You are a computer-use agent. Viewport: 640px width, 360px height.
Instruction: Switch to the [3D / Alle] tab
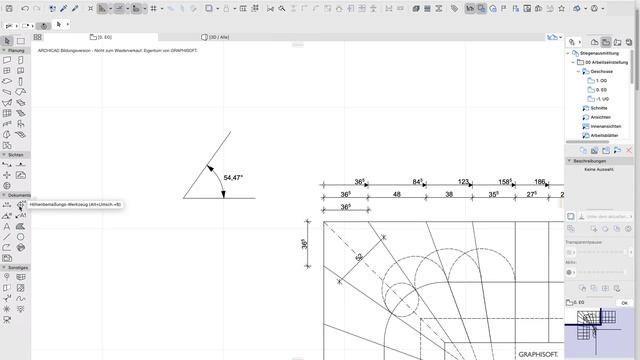215,37
